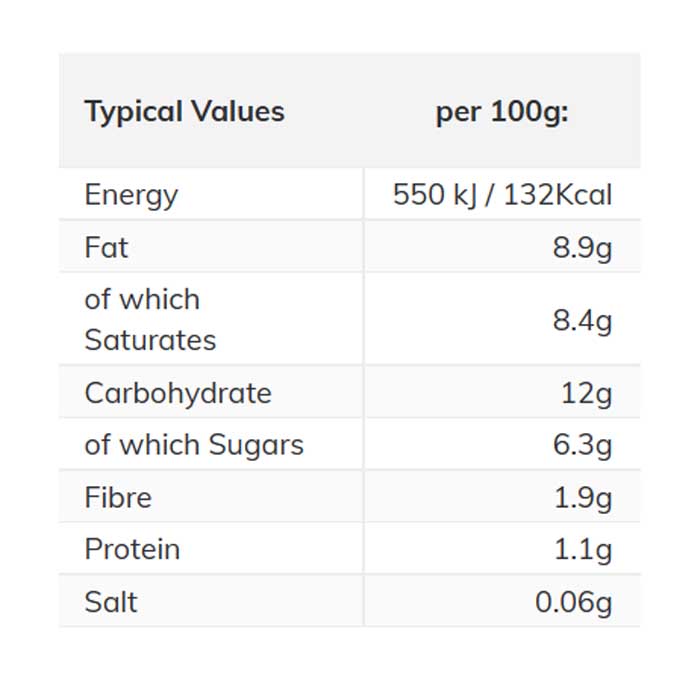Click the Fibre row label
The image size is (700, 700).
pyautogui.click(x=118, y=497)
